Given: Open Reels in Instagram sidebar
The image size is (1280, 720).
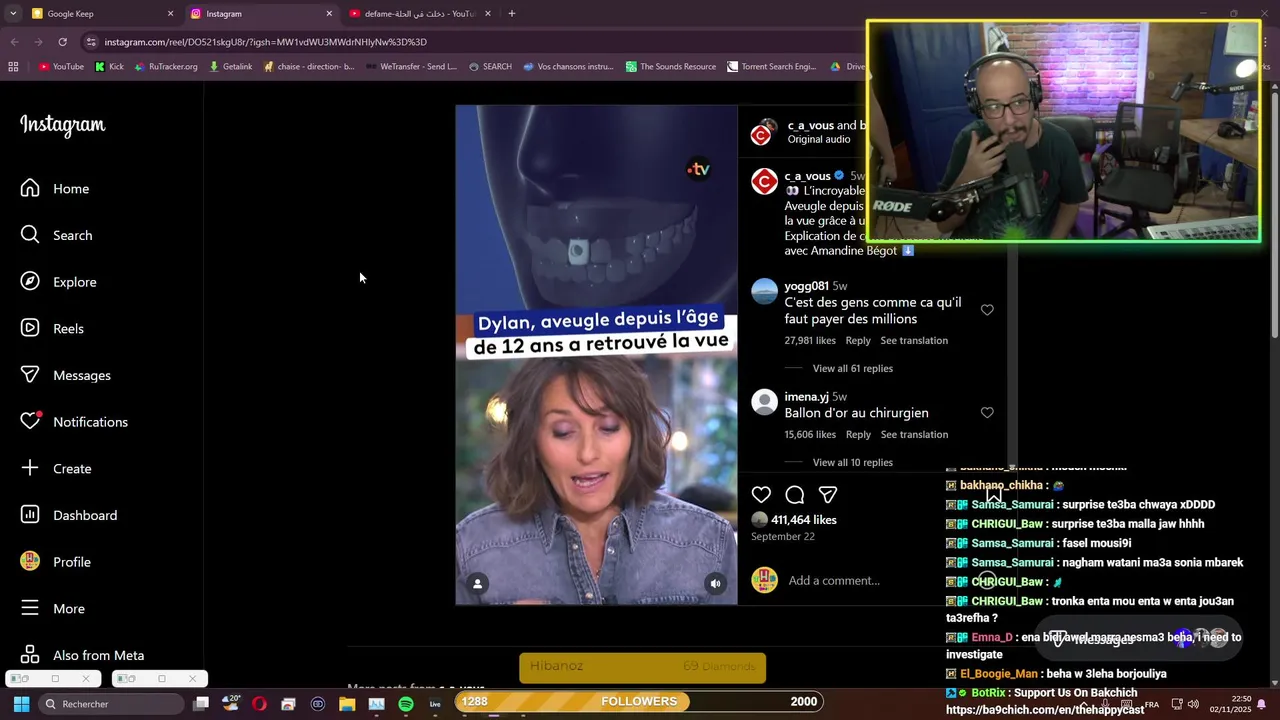Looking at the screenshot, I should [x=52, y=329].
